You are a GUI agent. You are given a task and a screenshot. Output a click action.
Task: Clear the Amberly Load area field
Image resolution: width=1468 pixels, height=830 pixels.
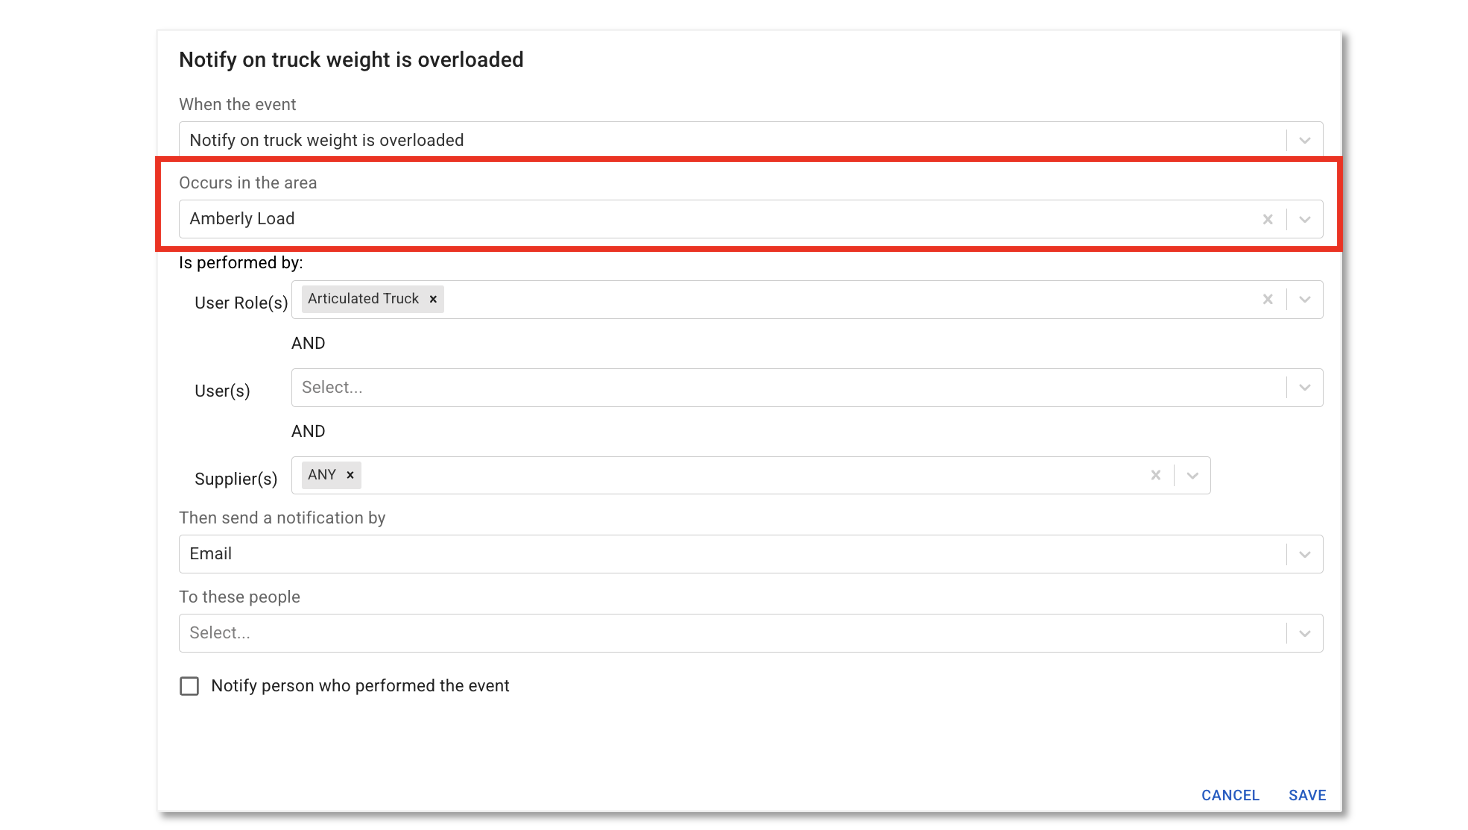[1267, 218]
